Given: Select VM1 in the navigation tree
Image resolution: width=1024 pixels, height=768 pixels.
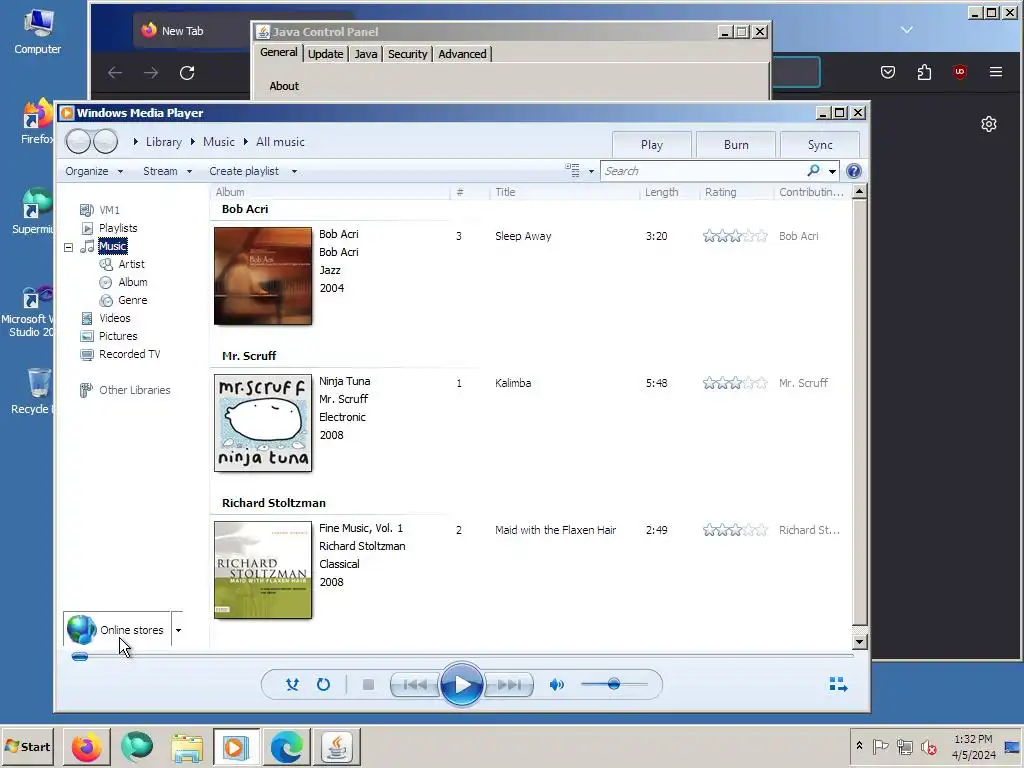Looking at the screenshot, I should click(x=109, y=210).
